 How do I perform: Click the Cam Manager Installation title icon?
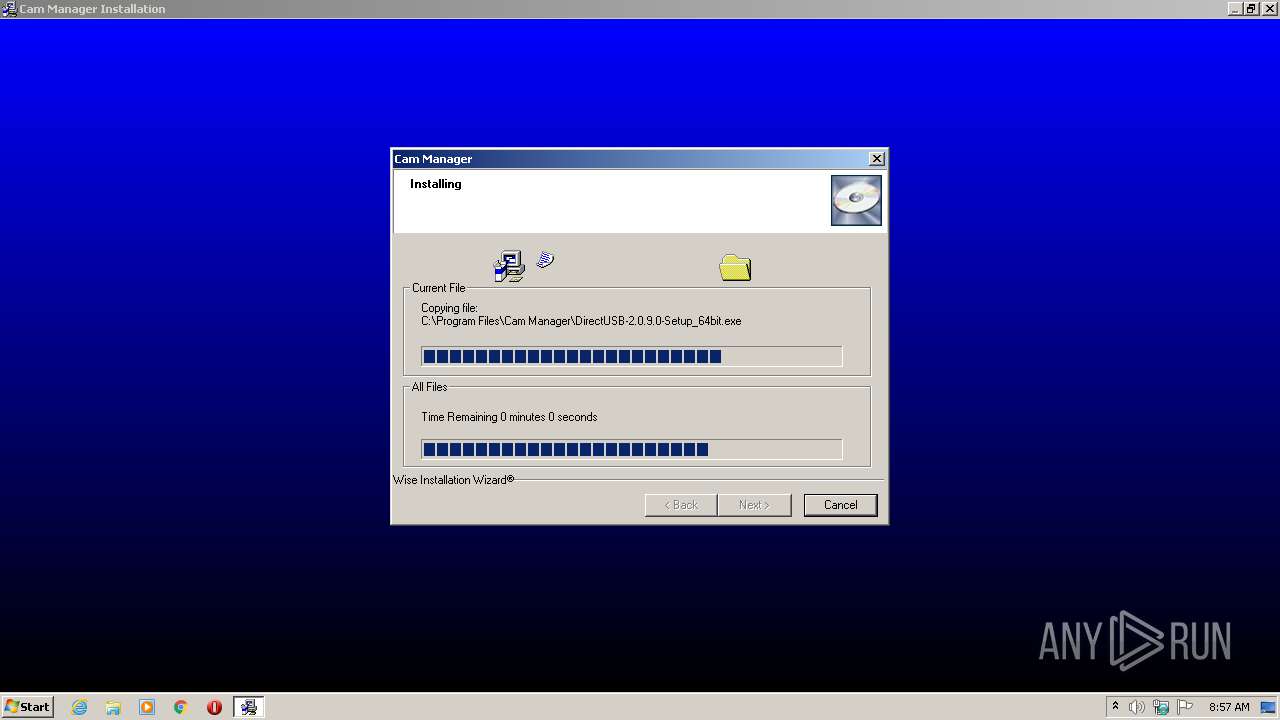coord(9,9)
